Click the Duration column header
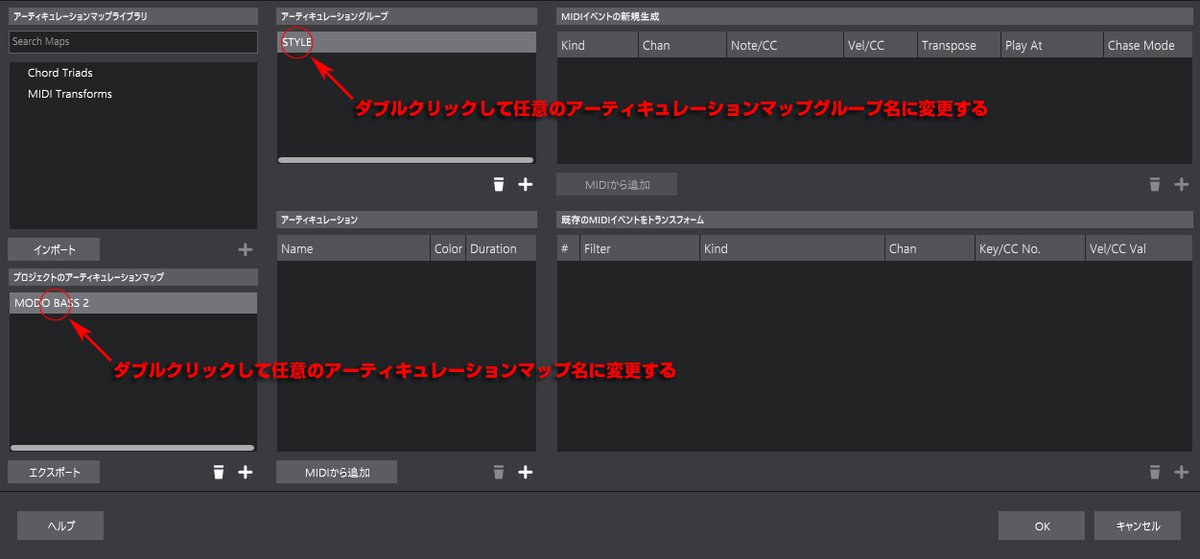This screenshot has height=559, width=1200. [x=501, y=249]
